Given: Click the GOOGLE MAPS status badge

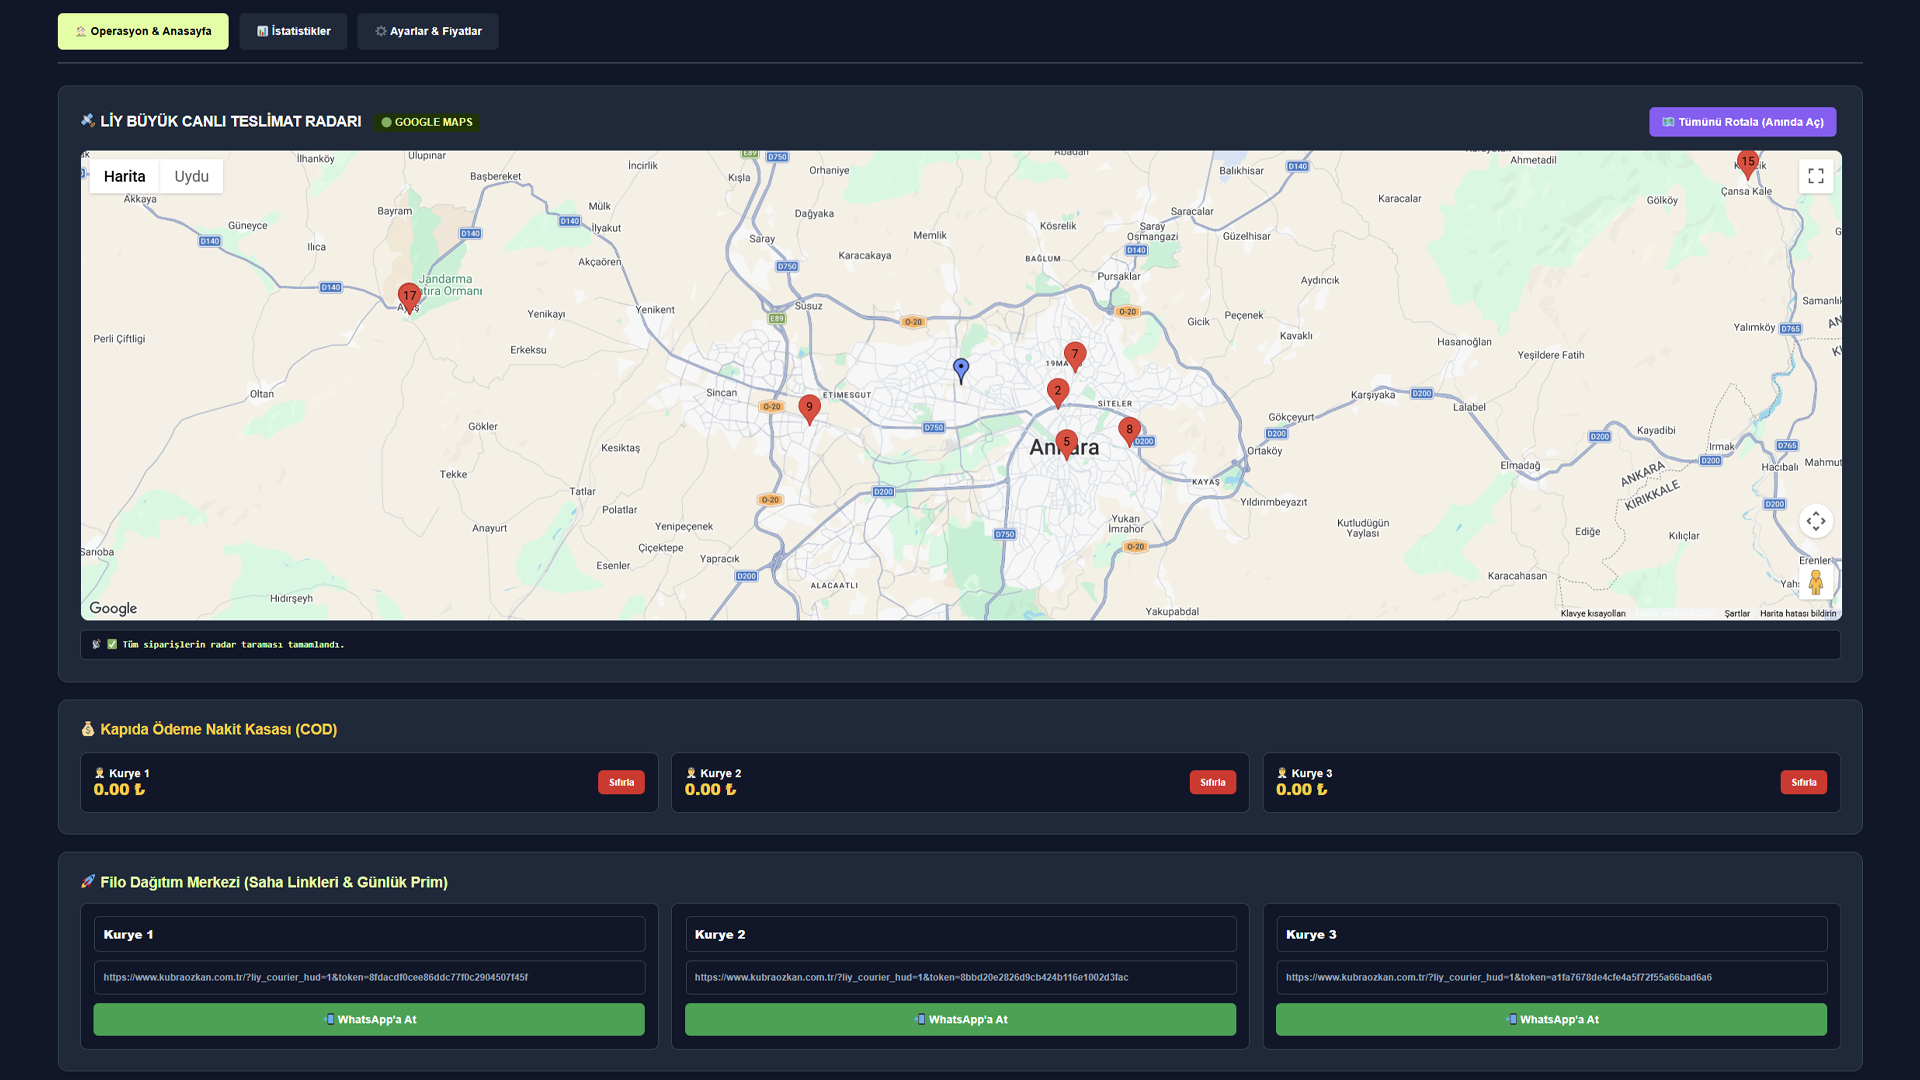Looking at the screenshot, I should click(427, 122).
